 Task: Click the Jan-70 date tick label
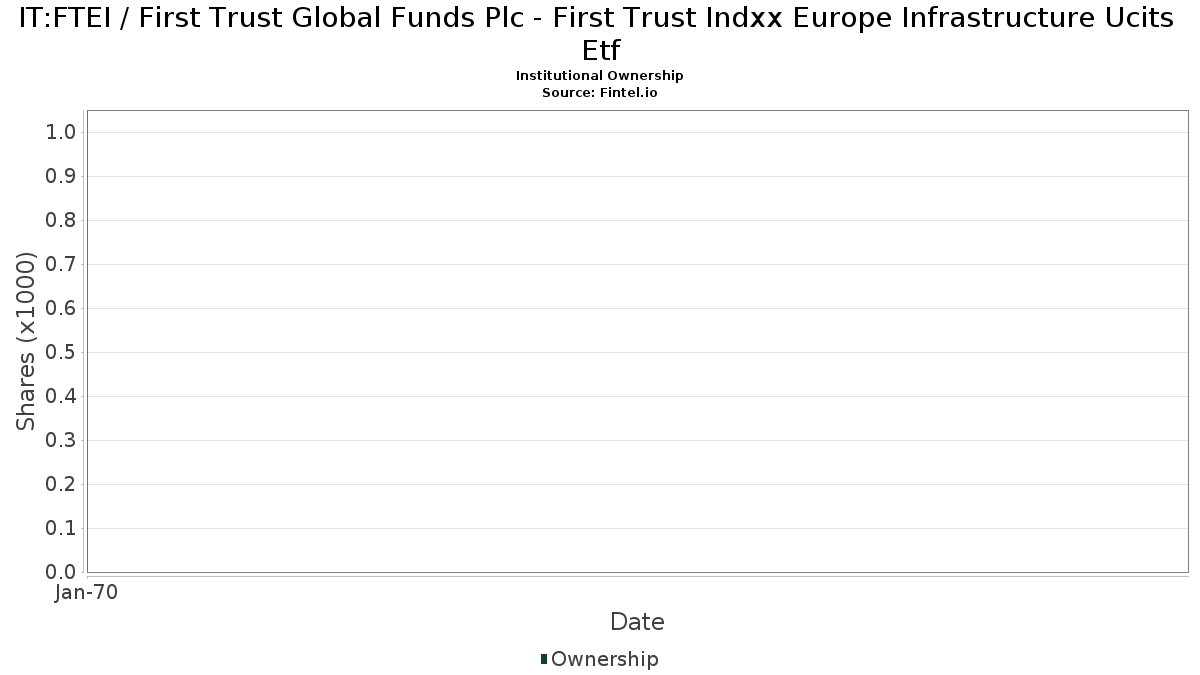pyautogui.click(x=87, y=593)
